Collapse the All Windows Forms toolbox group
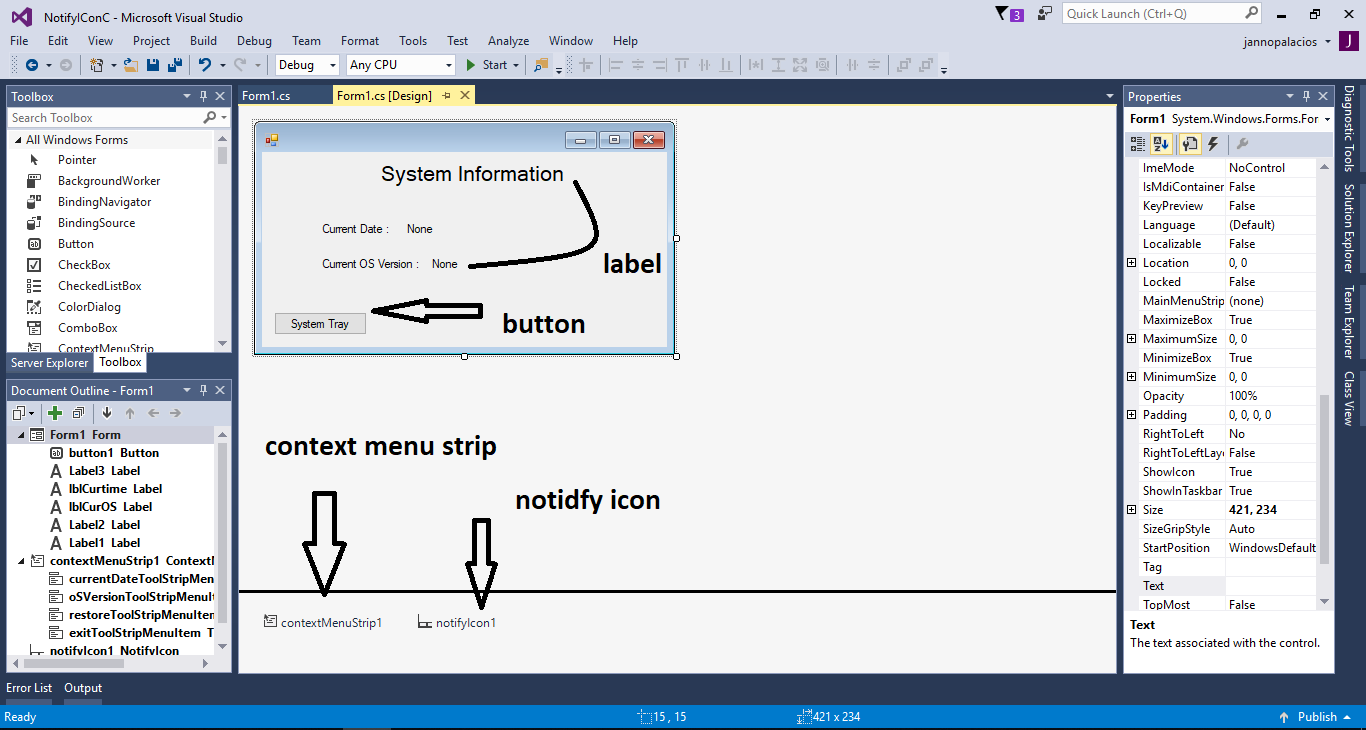1366x730 pixels. pos(18,140)
